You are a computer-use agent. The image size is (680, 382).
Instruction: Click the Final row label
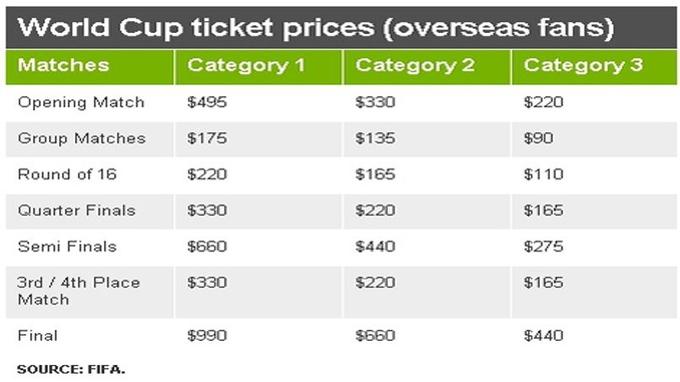pyautogui.click(x=37, y=336)
